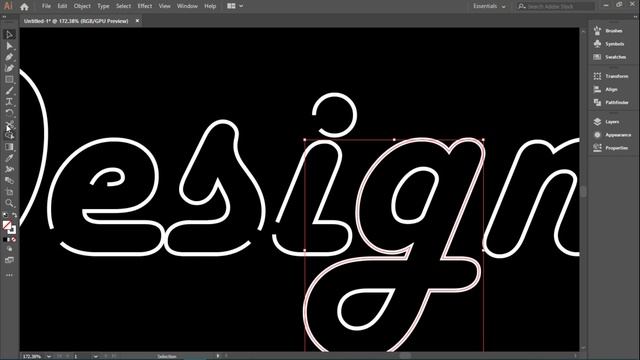Close the Untitled-1 document tab
This screenshot has width=640, height=360.
coord(138,21)
